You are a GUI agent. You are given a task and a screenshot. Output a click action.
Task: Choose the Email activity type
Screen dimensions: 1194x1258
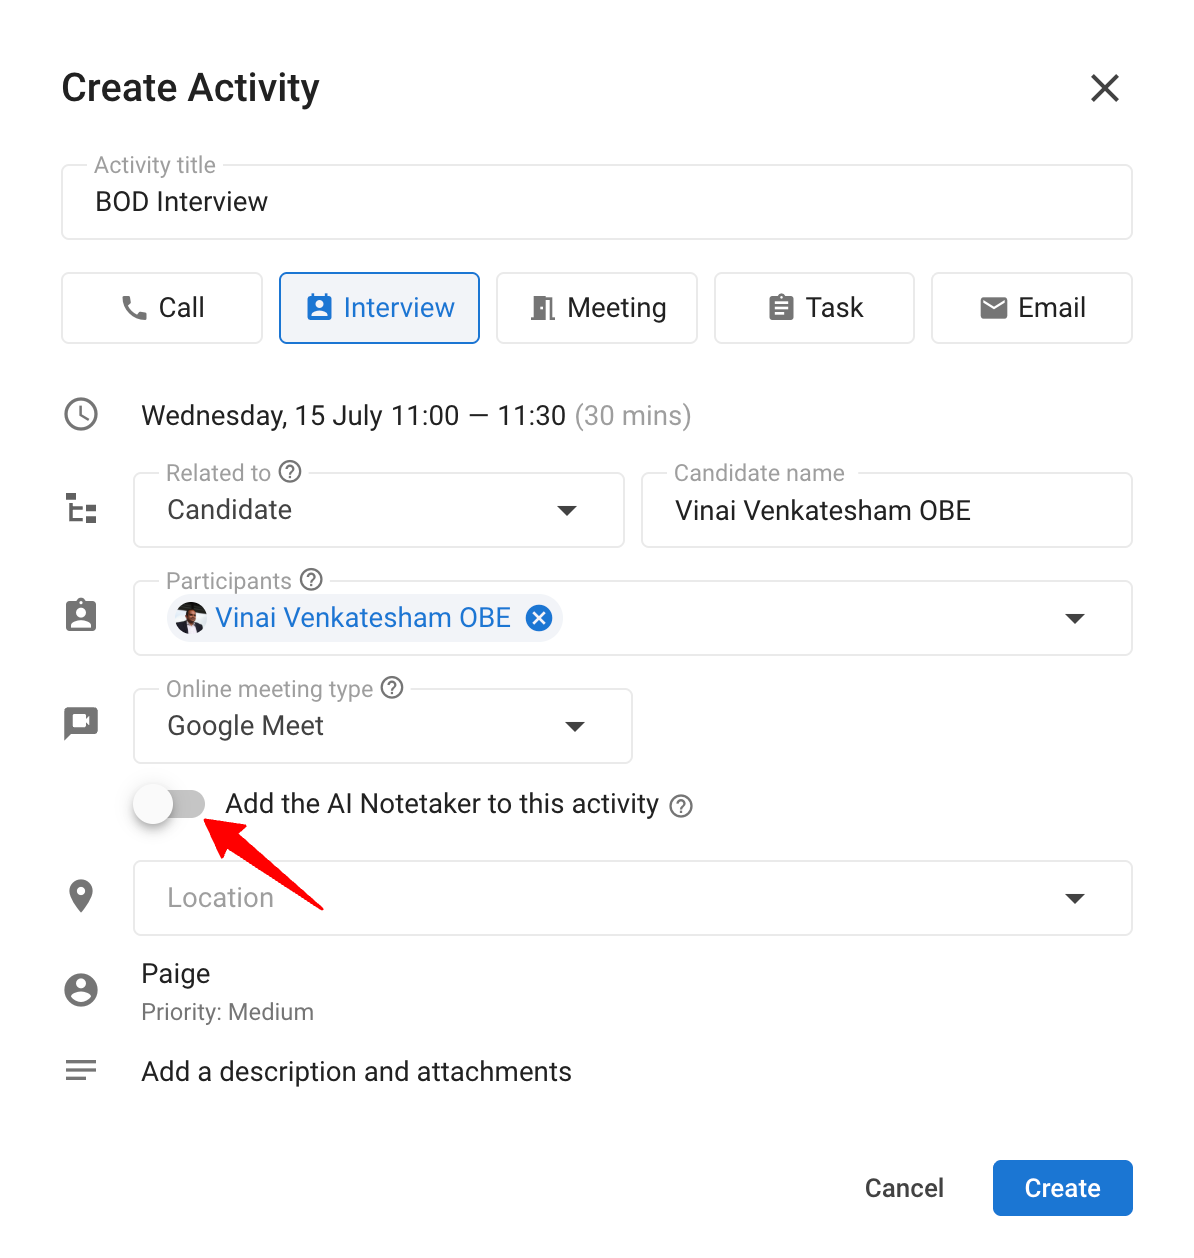[x=1032, y=308]
